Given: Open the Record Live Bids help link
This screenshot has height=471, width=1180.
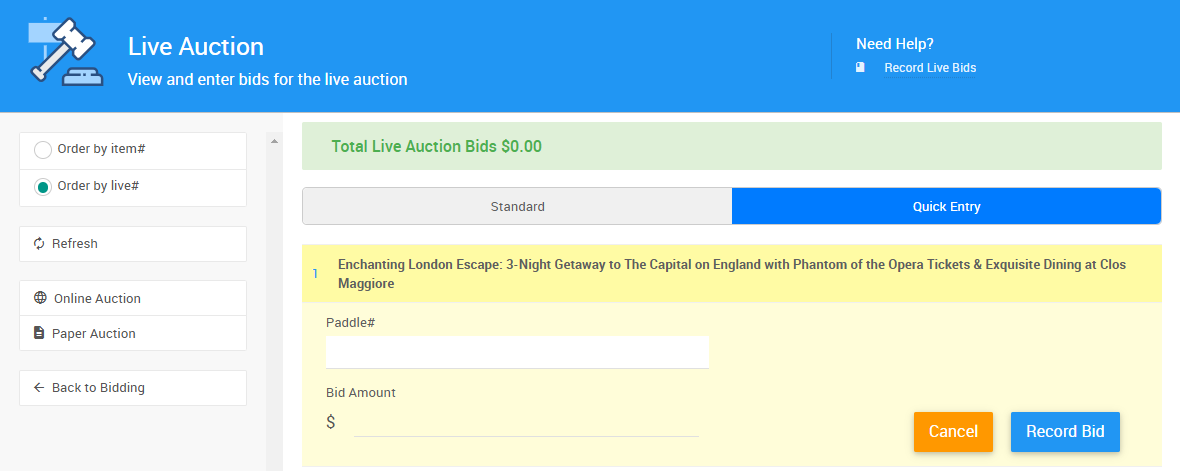Looking at the screenshot, I should [930, 68].
